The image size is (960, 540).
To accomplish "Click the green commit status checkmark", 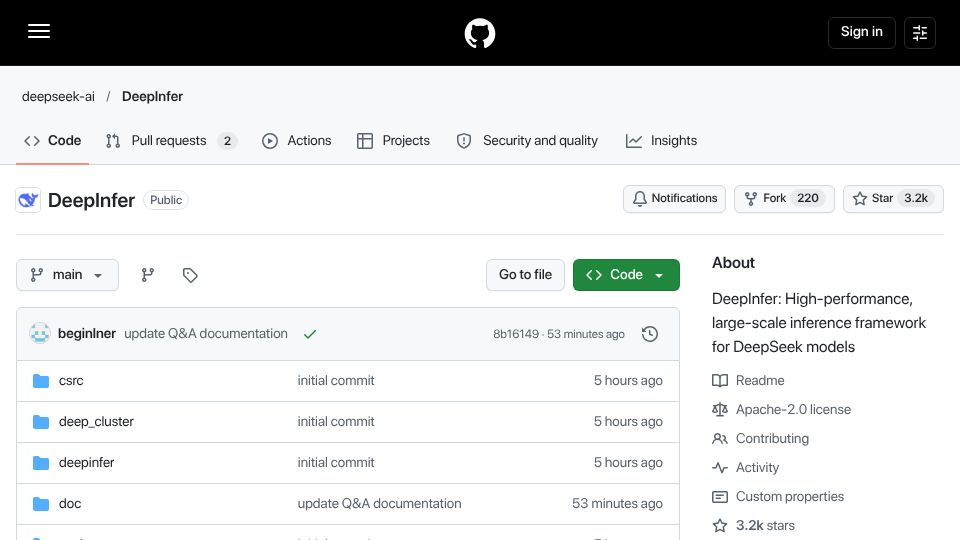I will point(310,334).
